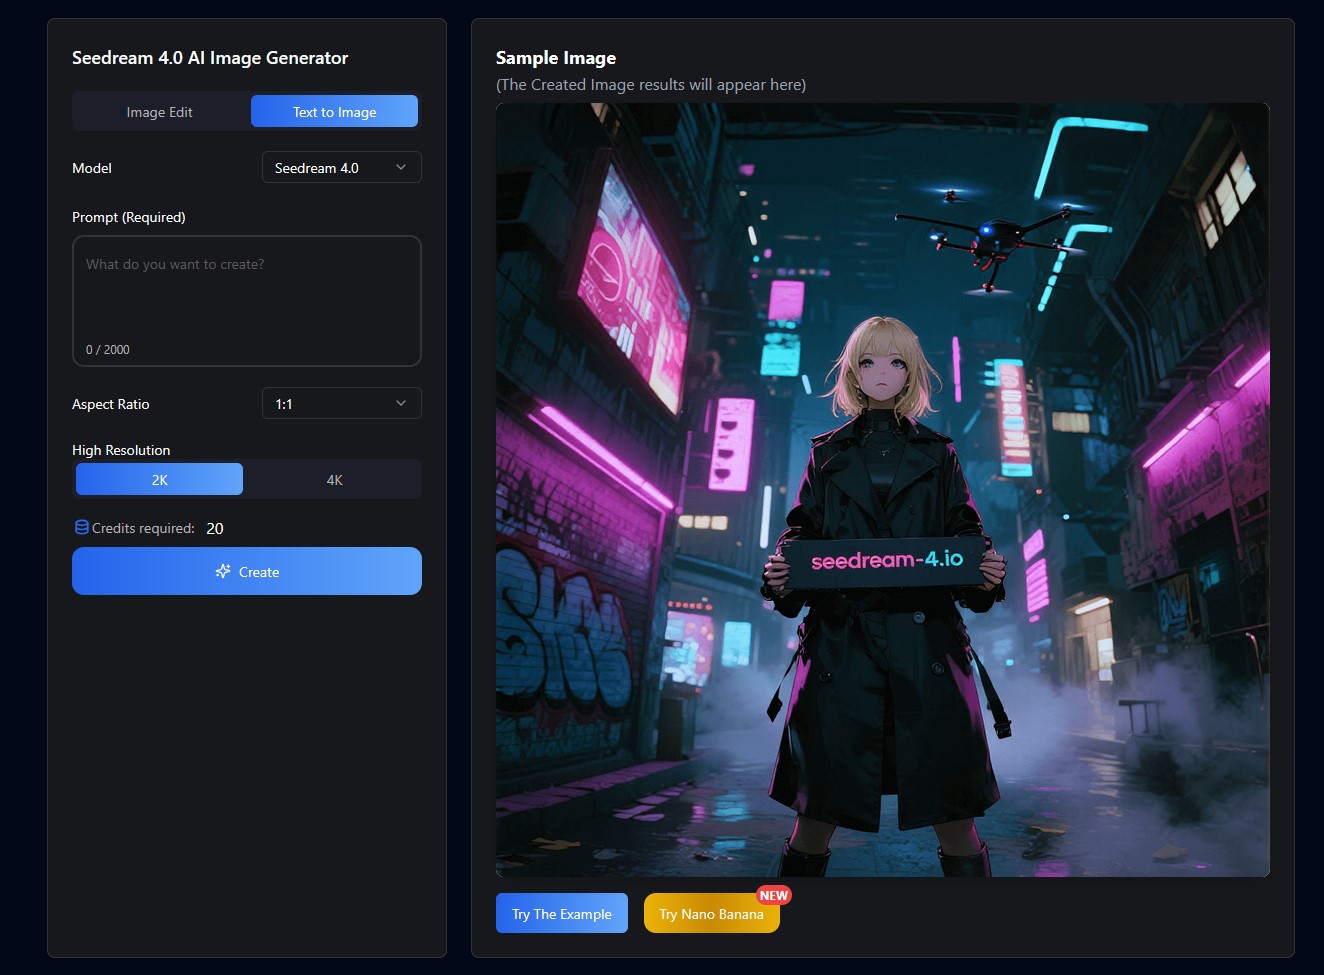Click the sparkle icon on Create button
Image resolution: width=1324 pixels, height=975 pixels.
coord(223,571)
